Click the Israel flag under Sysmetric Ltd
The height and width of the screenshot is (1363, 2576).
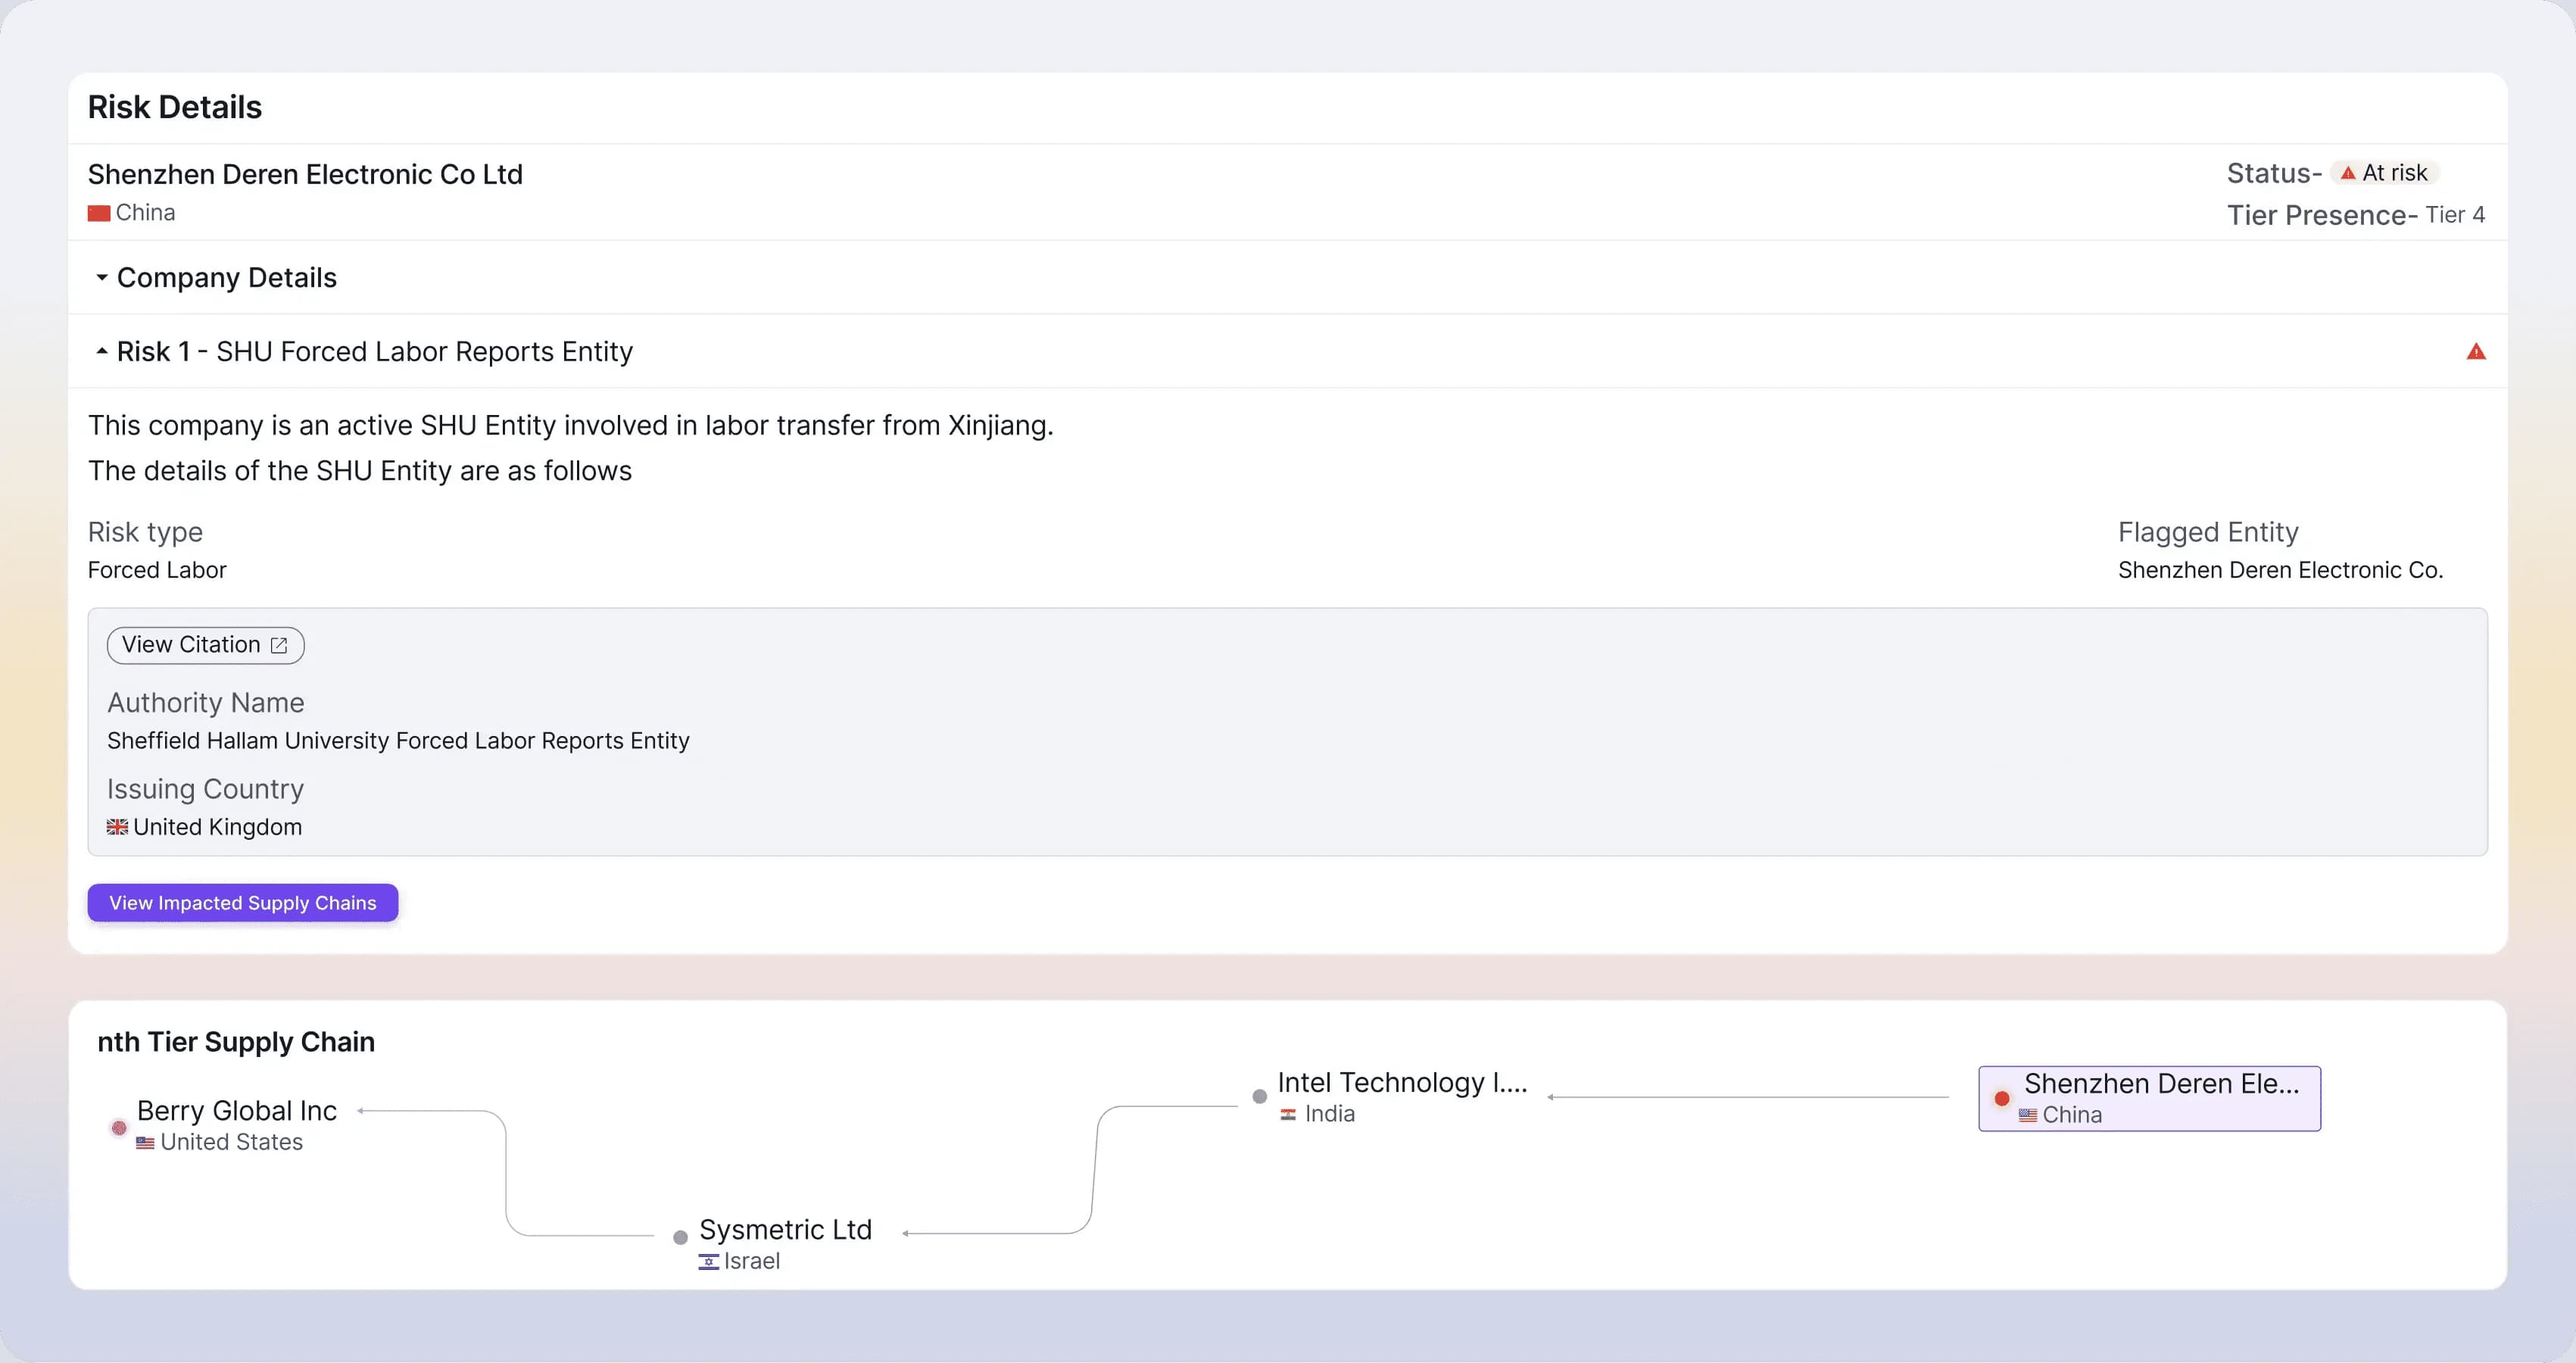coord(708,1261)
